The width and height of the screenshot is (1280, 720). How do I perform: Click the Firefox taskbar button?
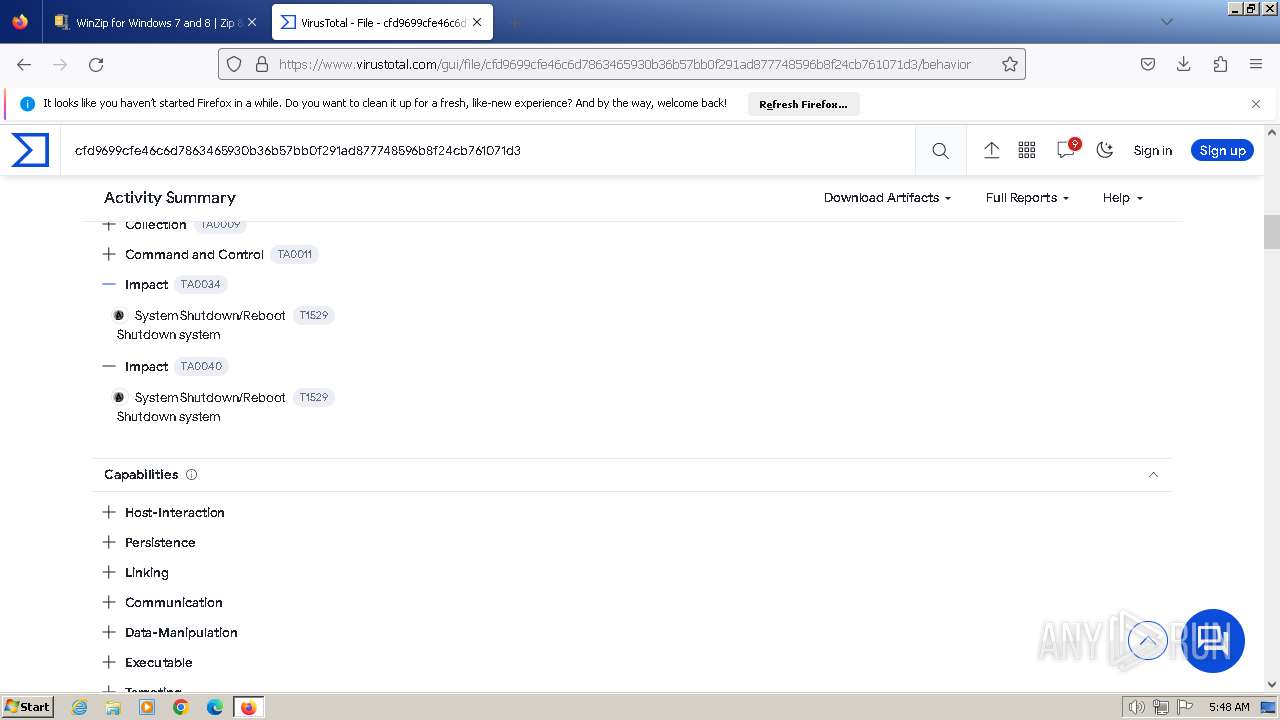click(x=248, y=707)
